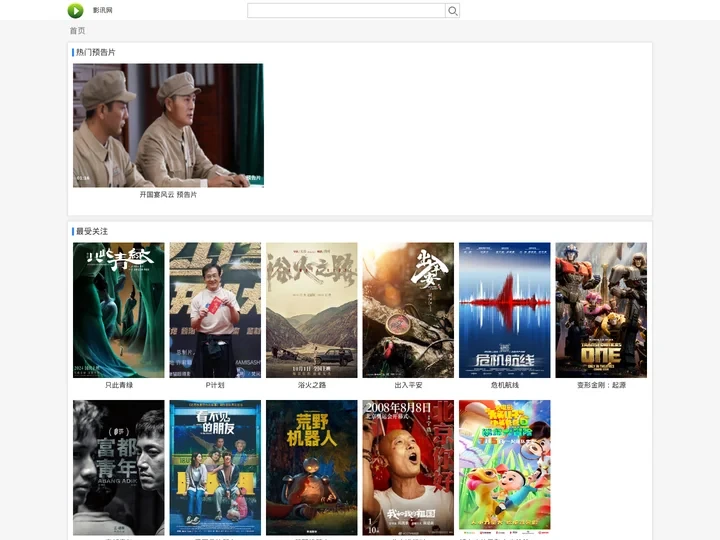This screenshot has width=720, height=540.
Task: Open the 荒野机器人 movie poster
Action: 311,467
